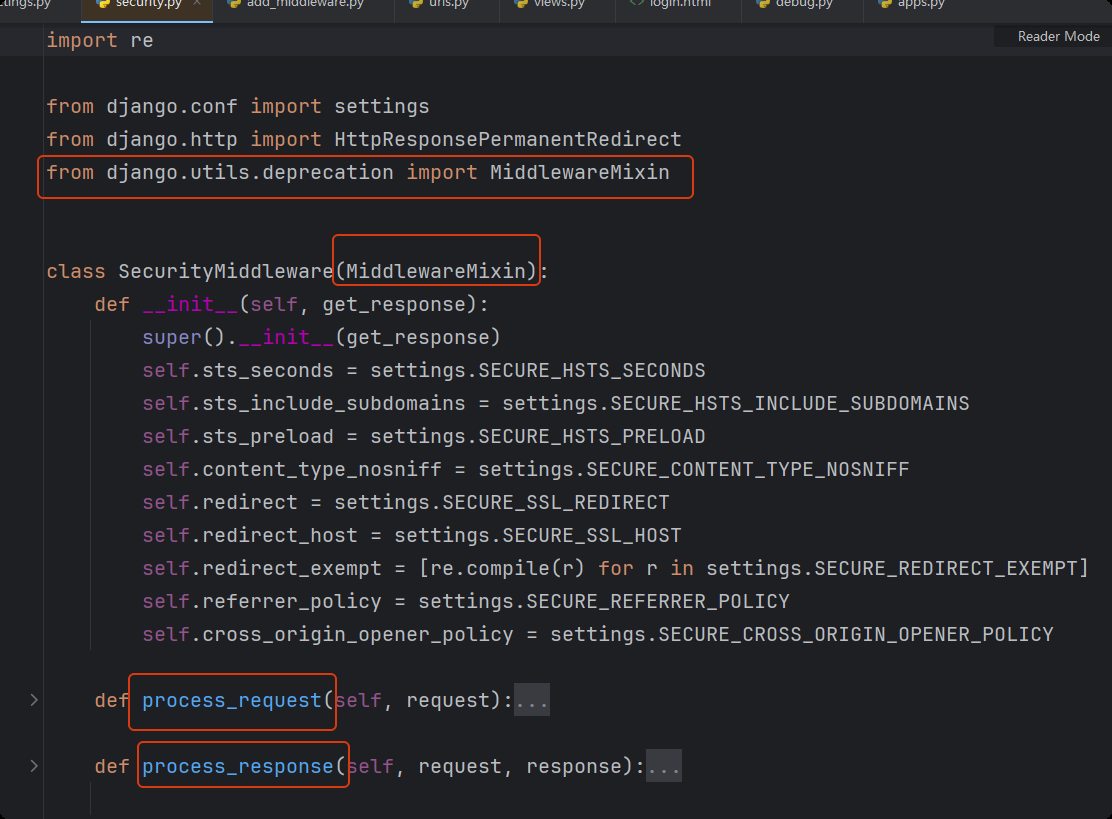The height and width of the screenshot is (819, 1112).
Task: Click SECURE_REDIRECT_EXEMPT setting
Action: (x=945, y=568)
